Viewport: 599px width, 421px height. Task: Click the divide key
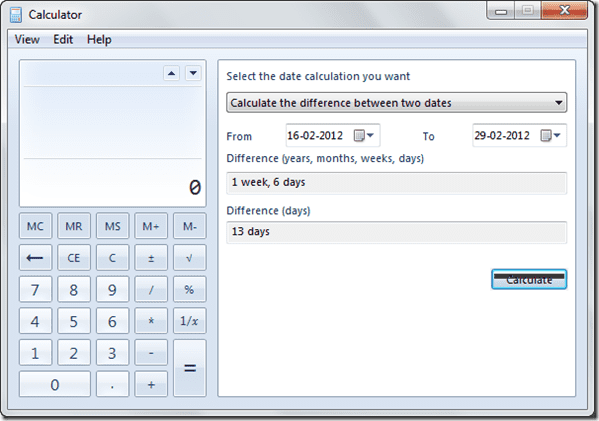[x=151, y=290]
